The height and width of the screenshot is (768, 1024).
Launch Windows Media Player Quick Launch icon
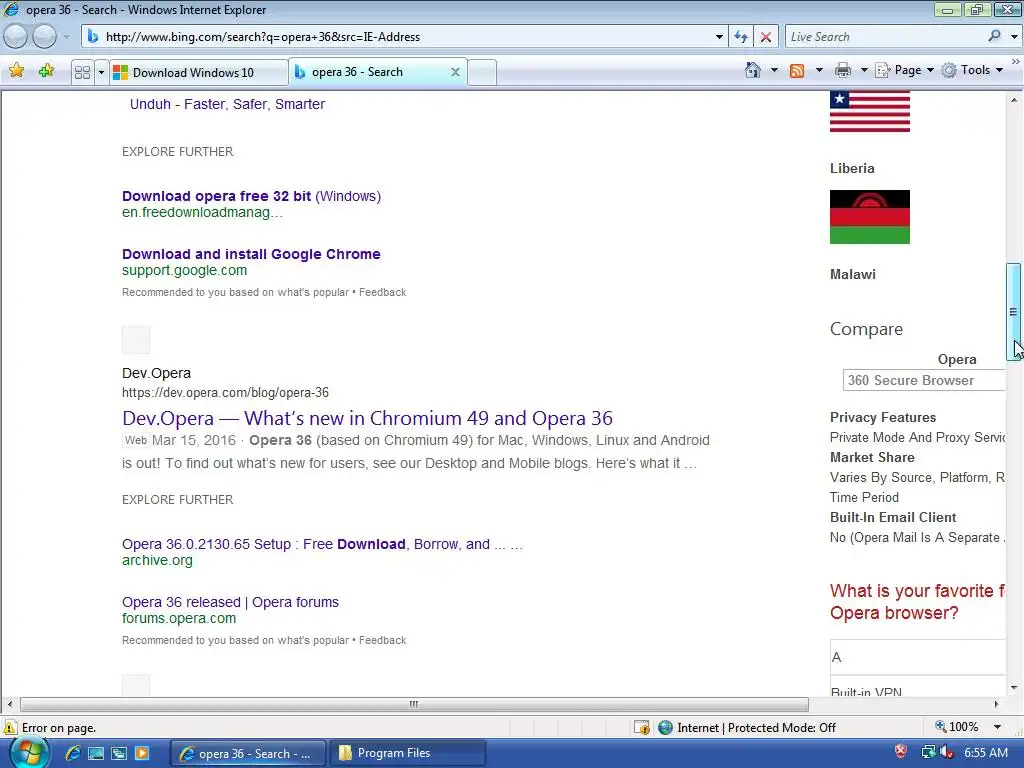point(142,753)
